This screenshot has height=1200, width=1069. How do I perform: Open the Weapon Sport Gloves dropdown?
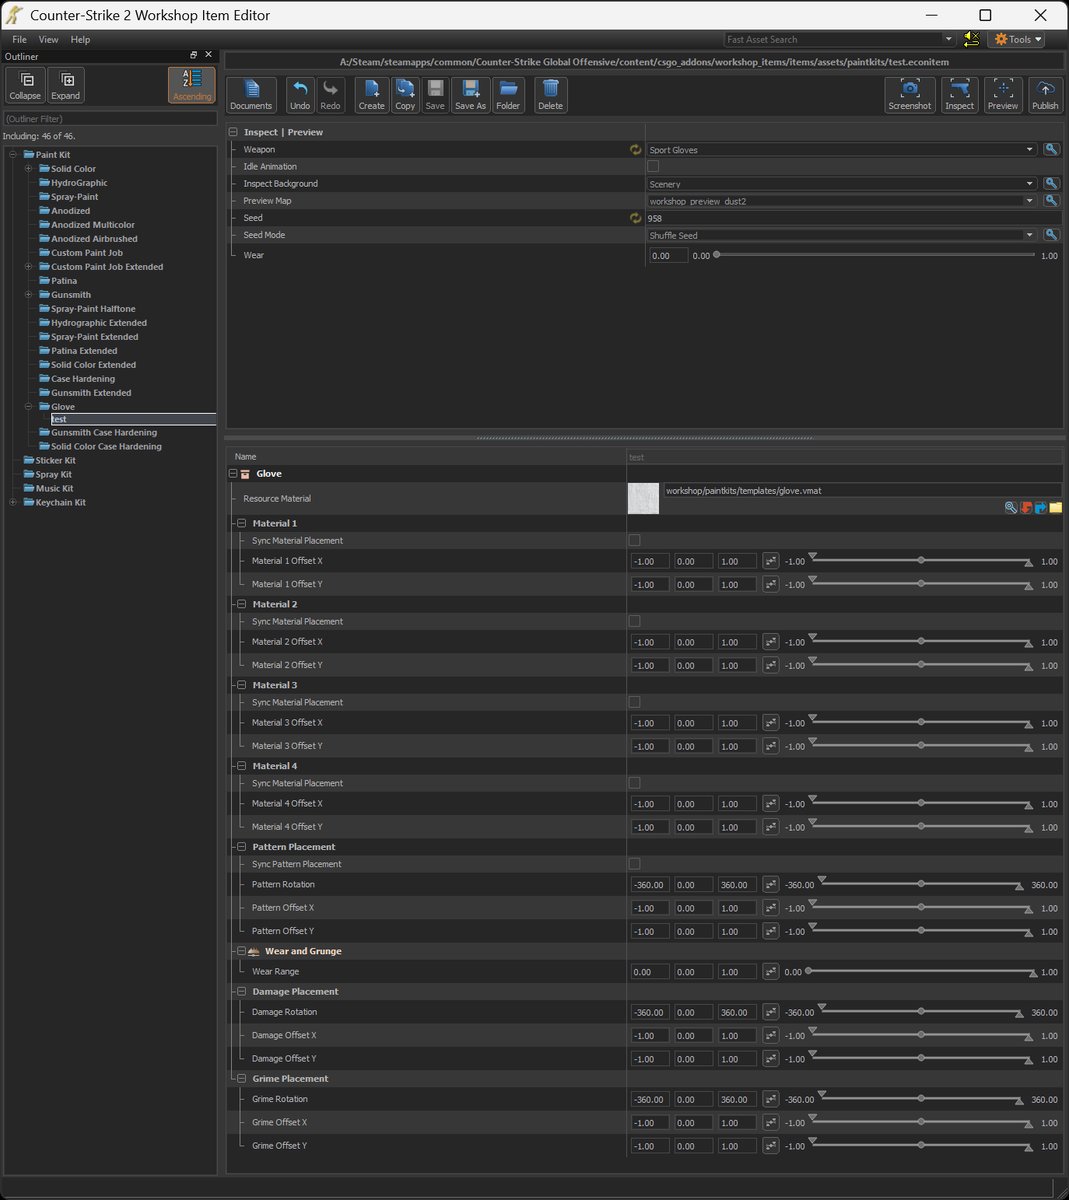coord(842,150)
